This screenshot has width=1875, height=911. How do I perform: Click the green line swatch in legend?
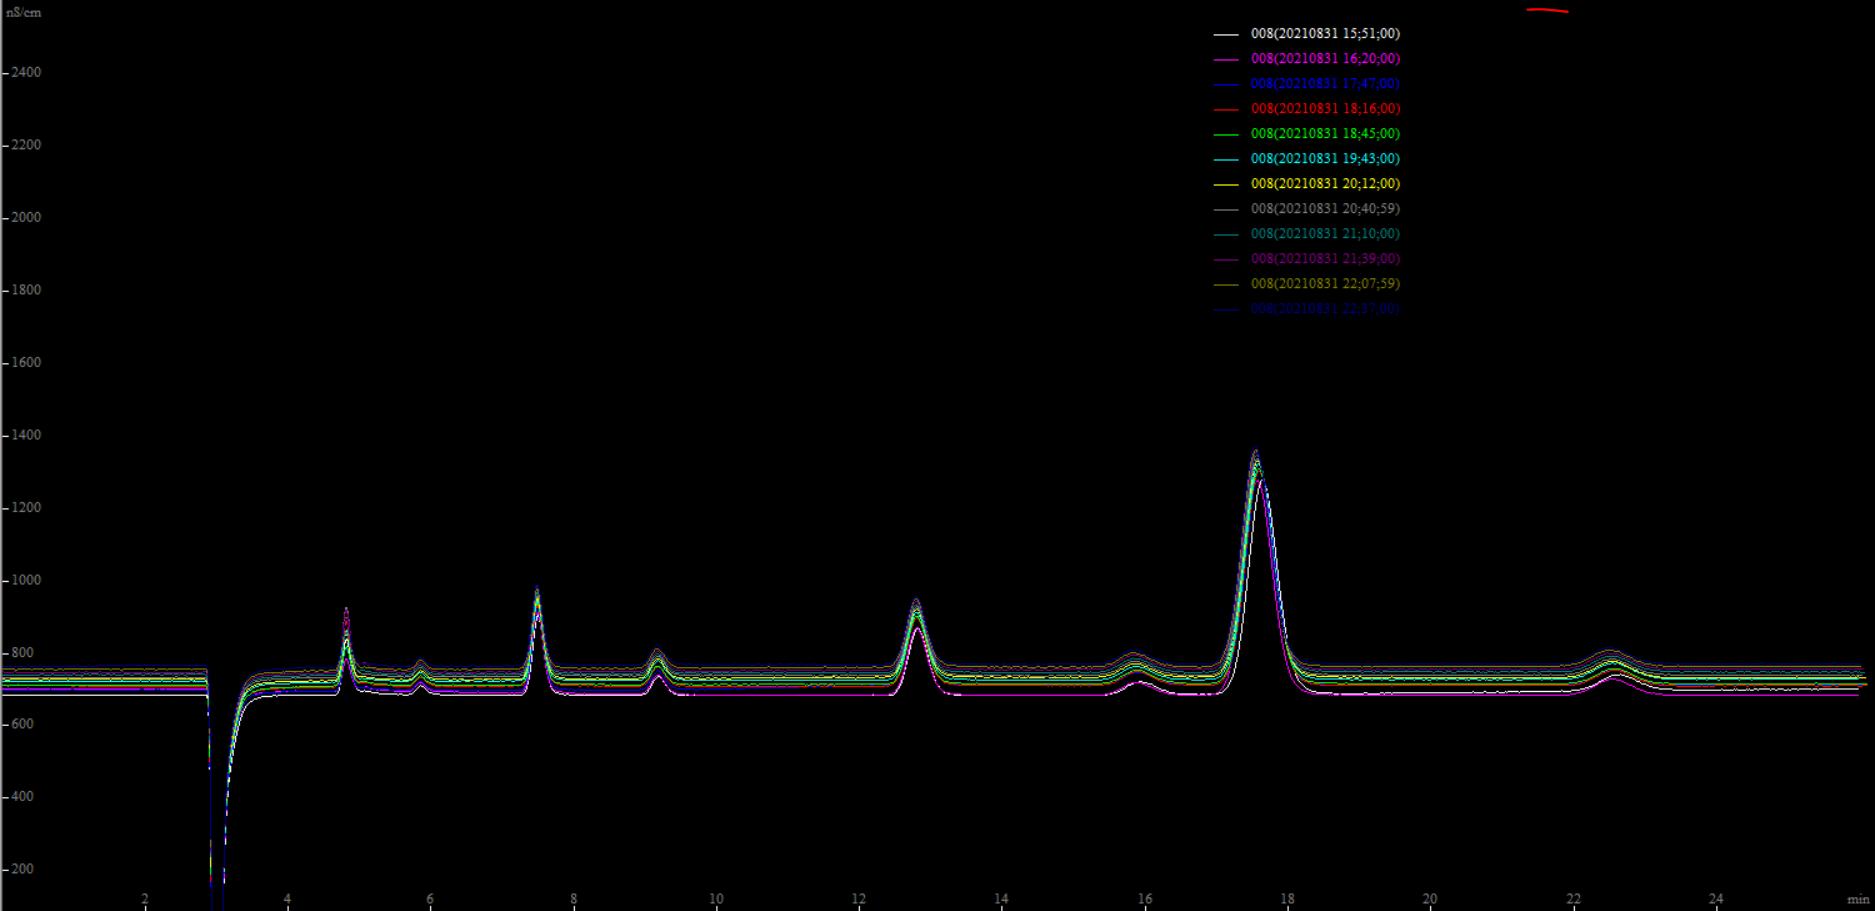click(1226, 135)
